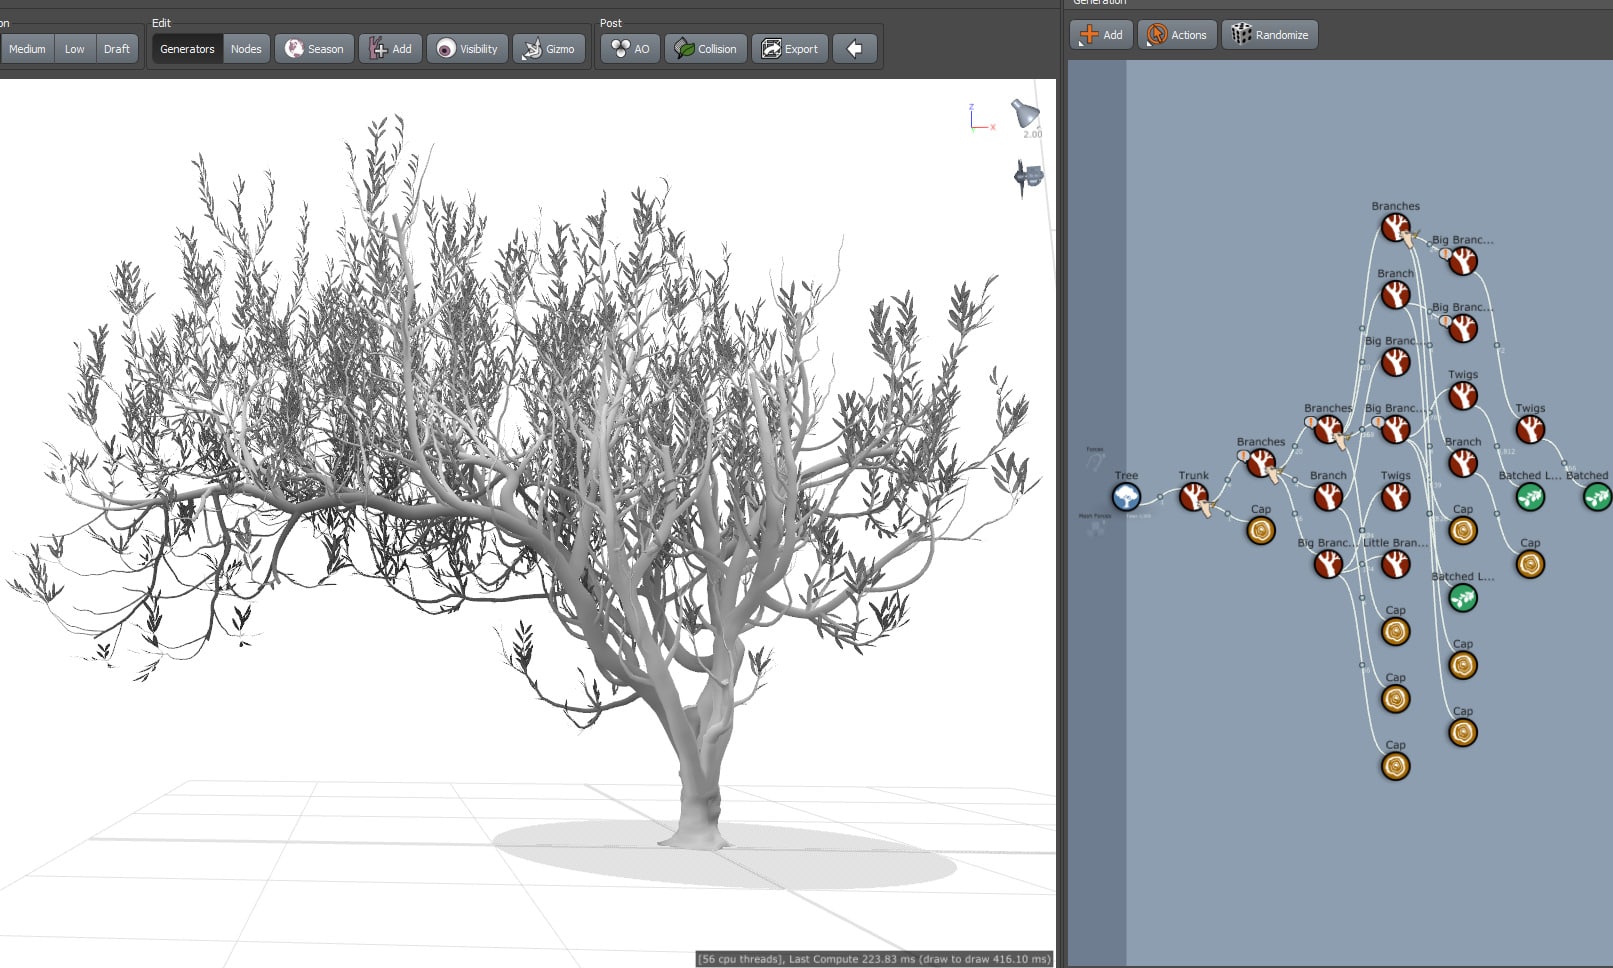Select the Twigs node below Little Bran's row neighbor Branch
This screenshot has height=968, width=1613.
(1395, 496)
